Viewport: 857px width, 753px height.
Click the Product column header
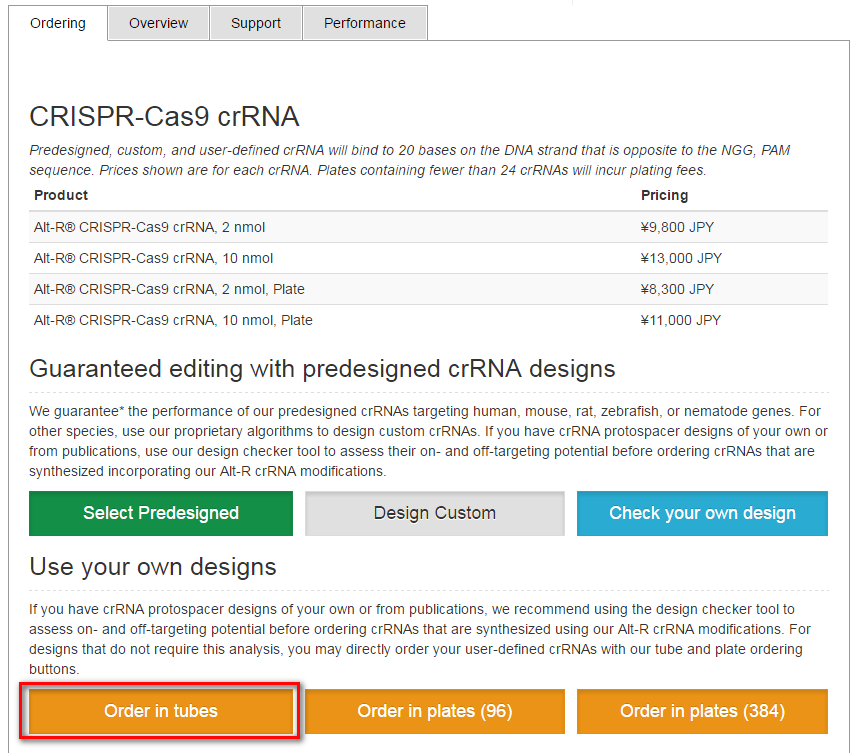(x=61, y=195)
